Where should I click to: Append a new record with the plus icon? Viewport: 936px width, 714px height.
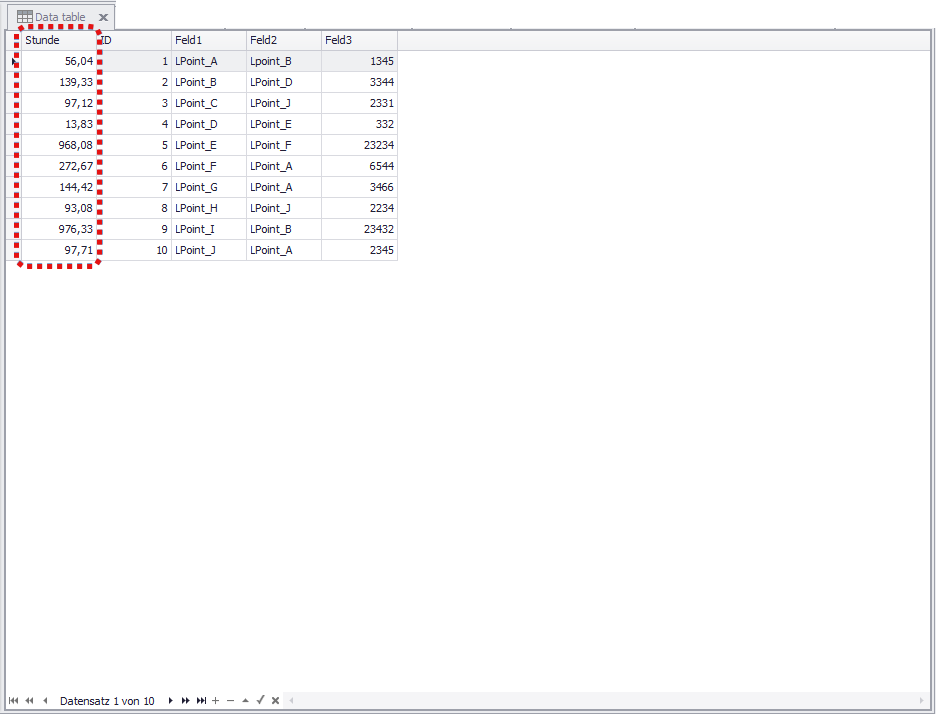(x=215, y=700)
